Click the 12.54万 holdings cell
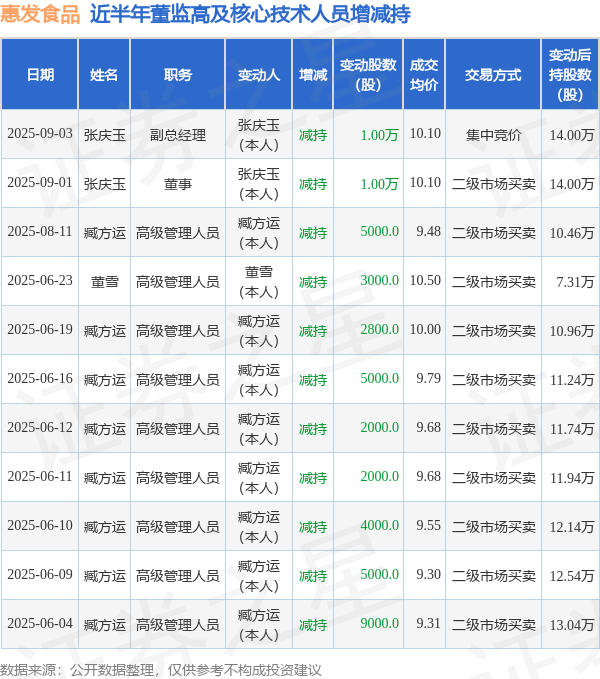Screen dimensions: 600x679 571,576
